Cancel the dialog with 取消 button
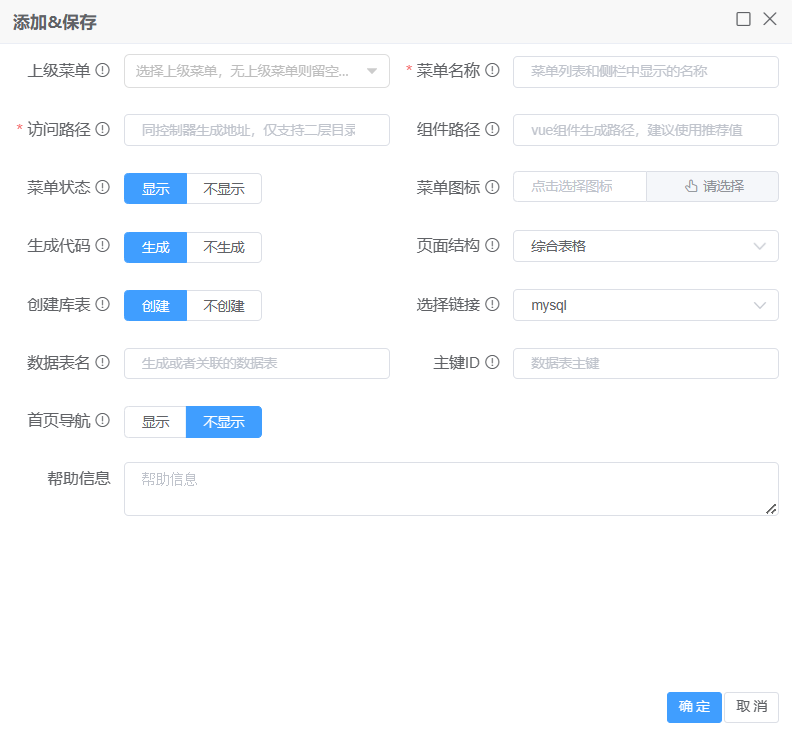This screenshot has height=738, width=792. click(751, 707)
